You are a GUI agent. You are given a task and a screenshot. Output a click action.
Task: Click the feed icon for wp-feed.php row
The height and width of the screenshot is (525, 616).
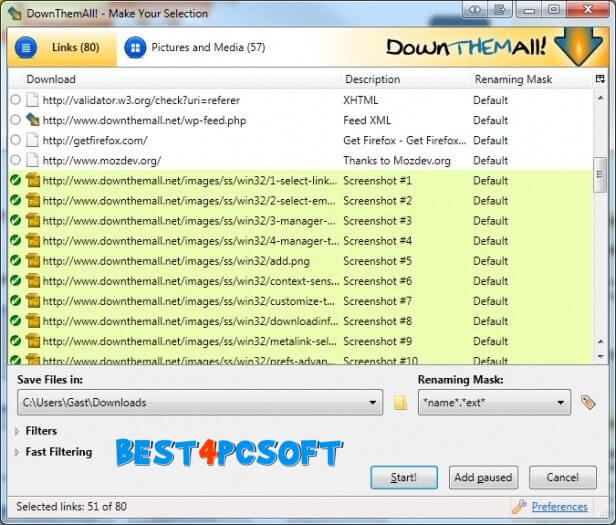[33, 120]
